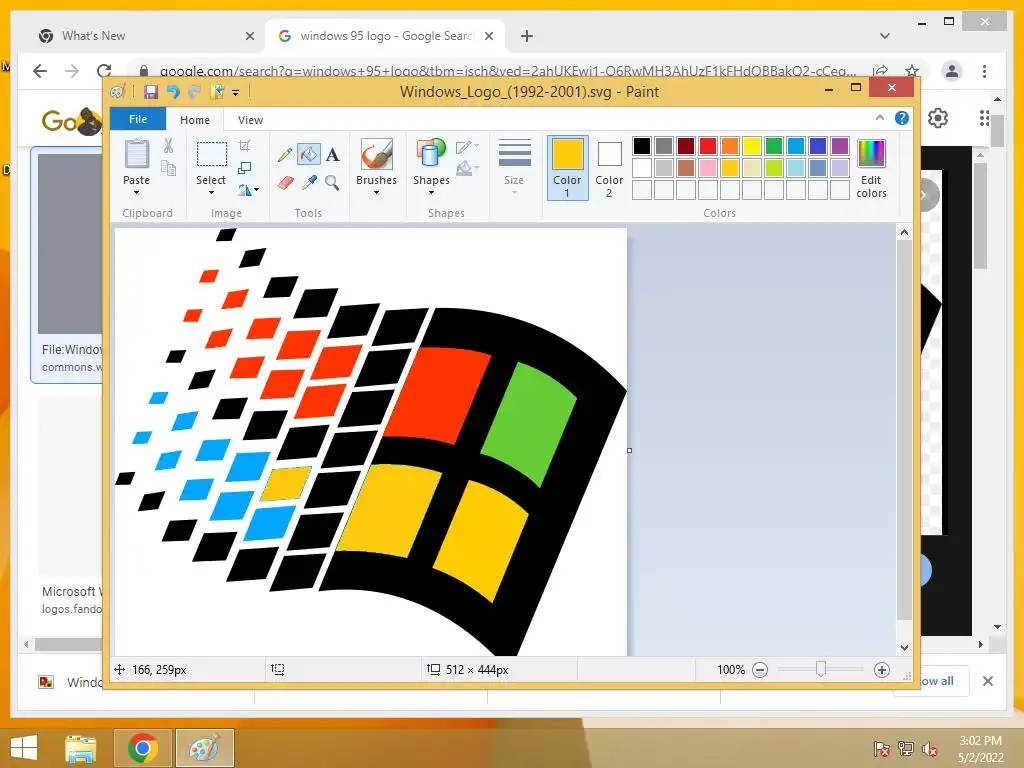Click the zoom in plus button
Image resolution: width=1024 pixels, height=768 pixels.
click(x=882, y=669)
